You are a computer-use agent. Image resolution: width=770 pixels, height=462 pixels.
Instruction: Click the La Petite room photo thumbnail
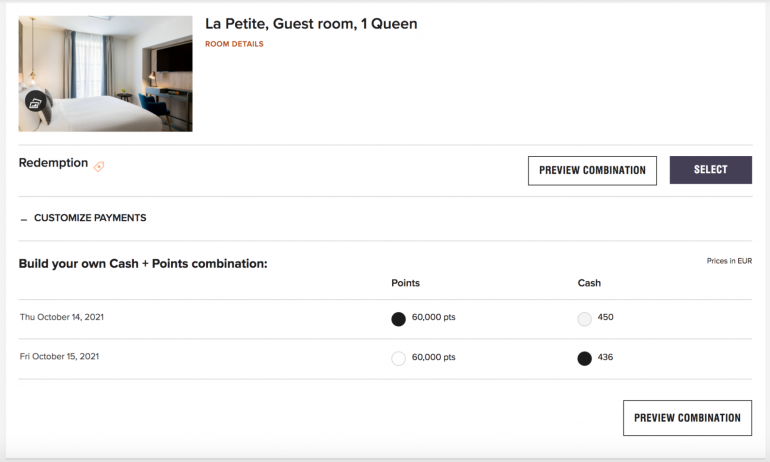pyautogui.click(x=105, y=73)
